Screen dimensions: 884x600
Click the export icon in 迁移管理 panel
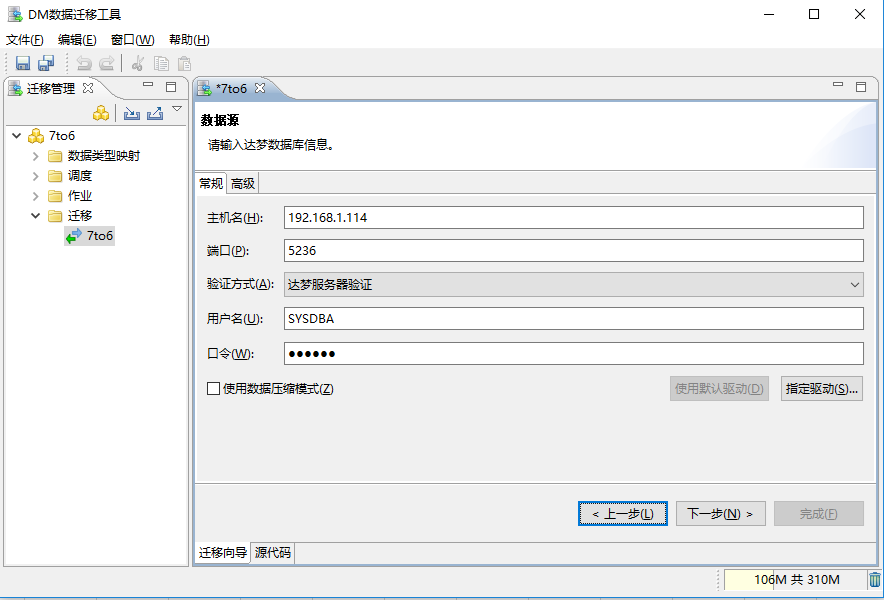(155, 113)
